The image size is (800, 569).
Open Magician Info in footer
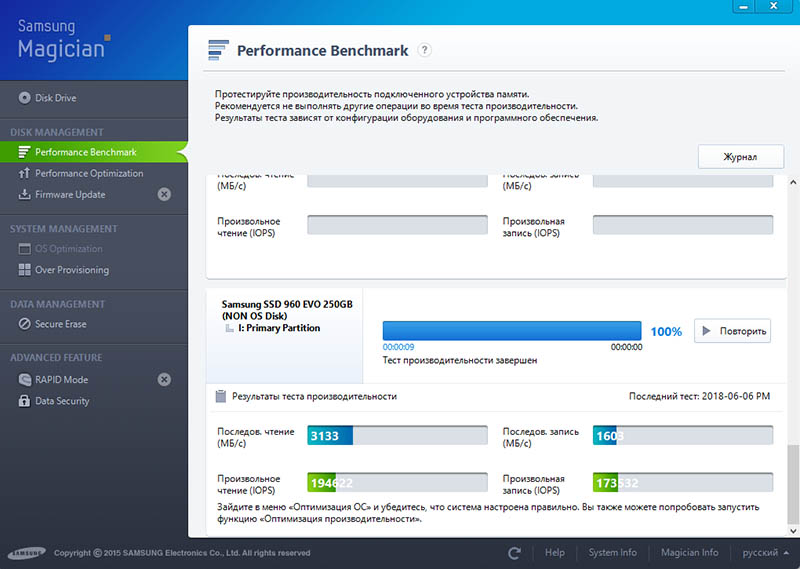pos(690,553)
